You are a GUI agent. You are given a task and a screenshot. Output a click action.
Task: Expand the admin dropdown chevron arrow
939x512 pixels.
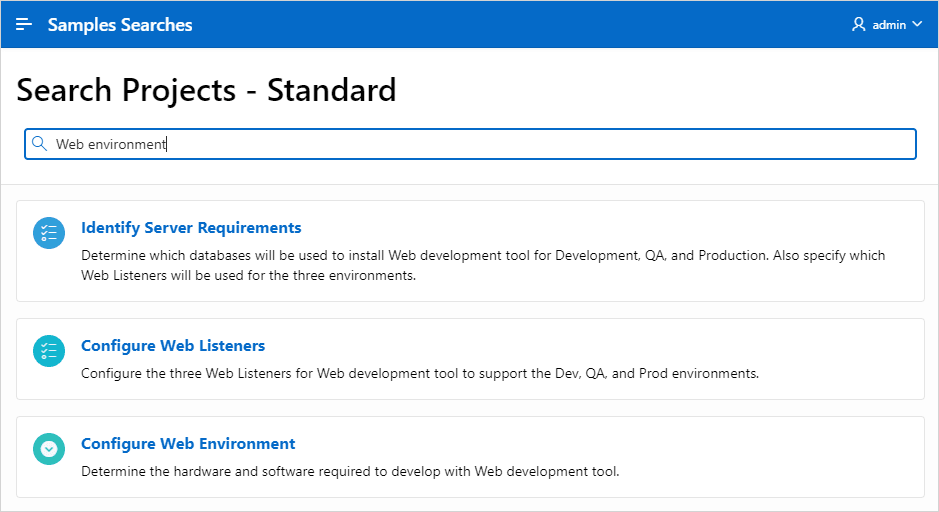click(917, 24)
